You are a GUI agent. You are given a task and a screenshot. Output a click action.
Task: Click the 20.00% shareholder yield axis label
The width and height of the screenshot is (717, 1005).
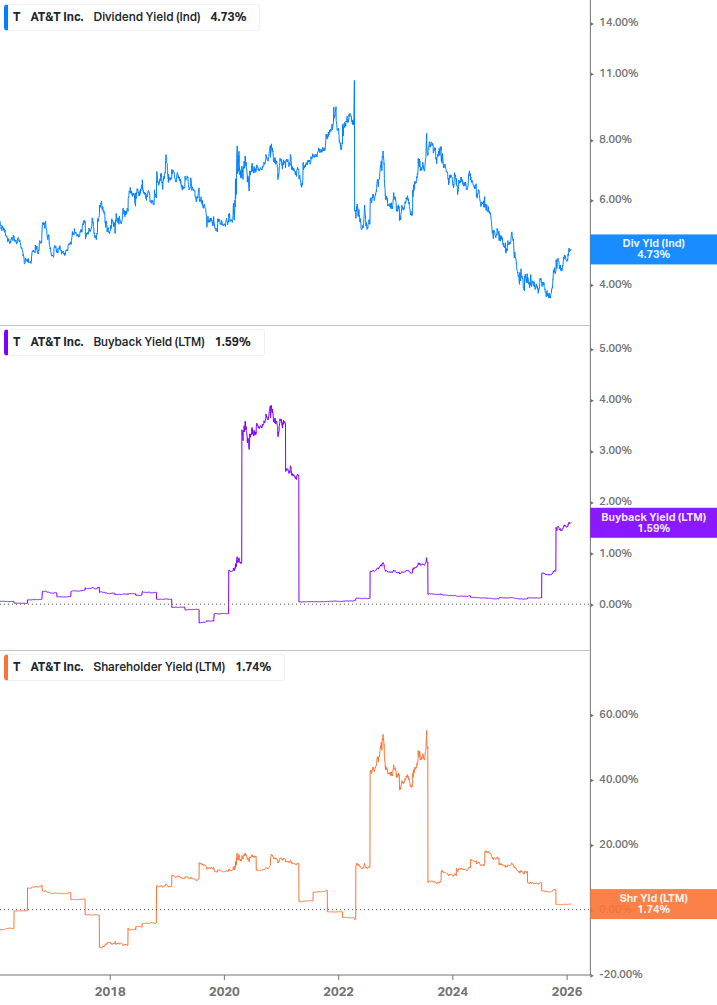[618, 844]
